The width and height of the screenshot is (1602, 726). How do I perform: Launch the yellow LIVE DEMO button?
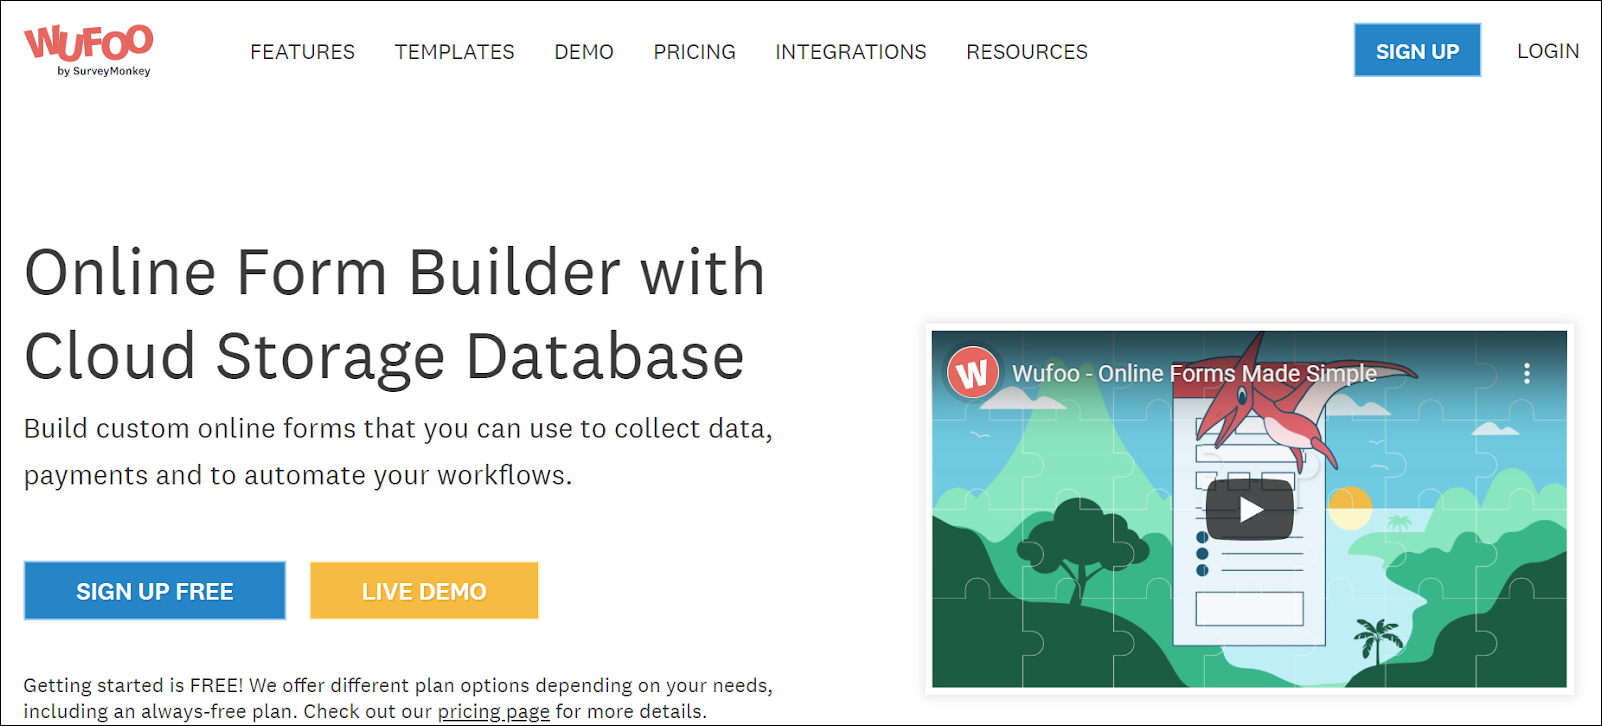point(424,591)
